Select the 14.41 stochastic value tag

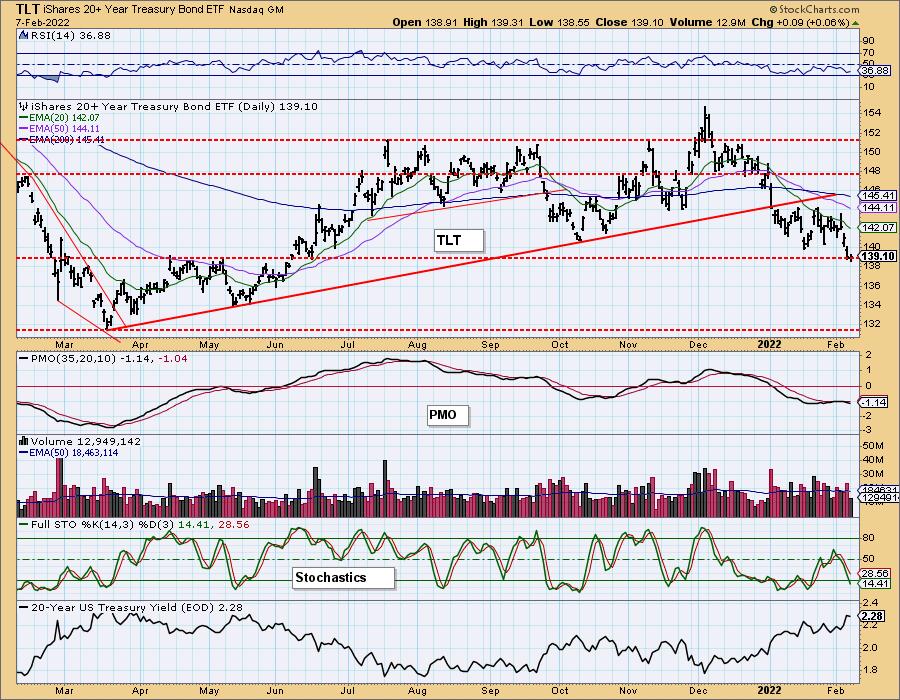[x=875, y=584]
